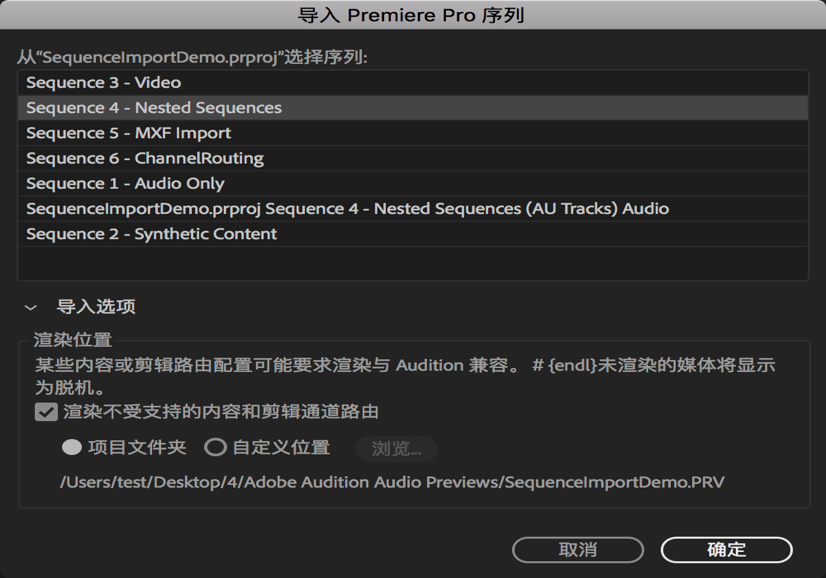This screenshot has height=578, width=826.
Task: Choose the Nested Sequences (AU Tracks) Audio entry
Action: point(347,208)
